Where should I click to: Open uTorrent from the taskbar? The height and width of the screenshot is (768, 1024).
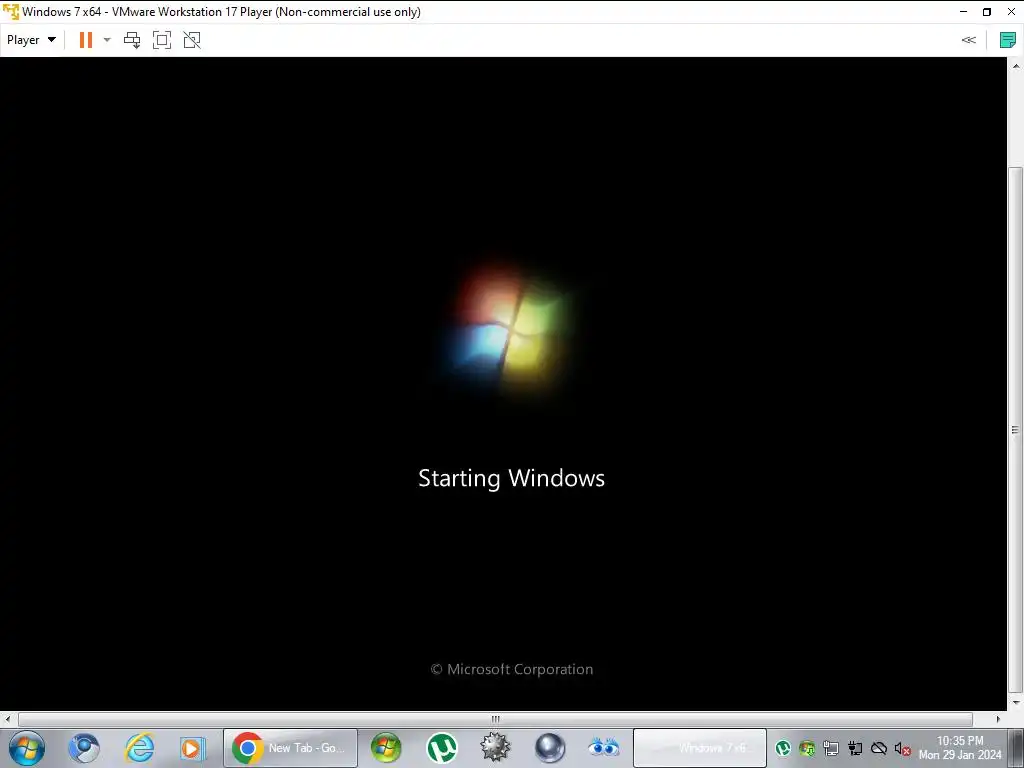click(441, 748)
